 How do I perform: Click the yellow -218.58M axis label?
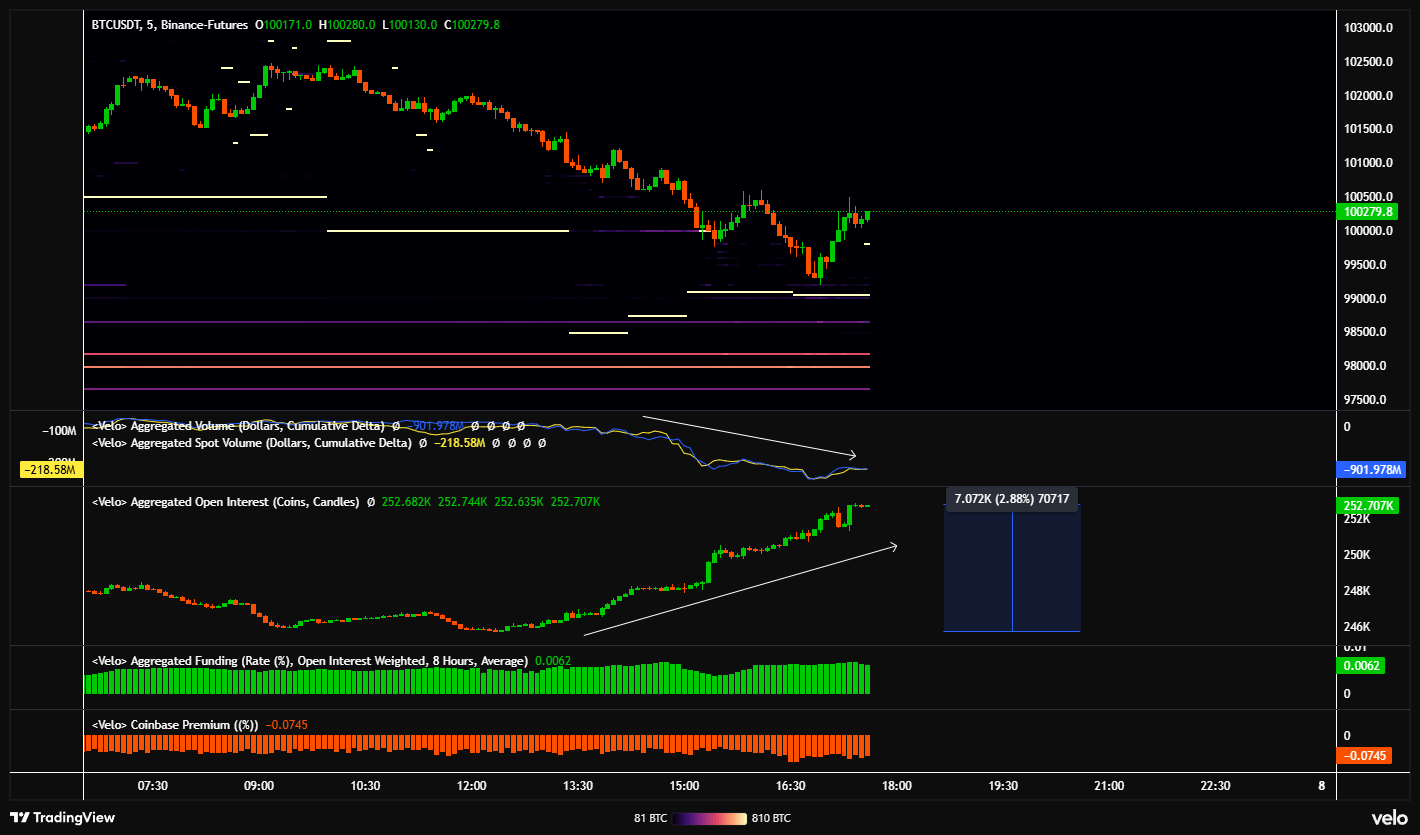pos(51,469)
